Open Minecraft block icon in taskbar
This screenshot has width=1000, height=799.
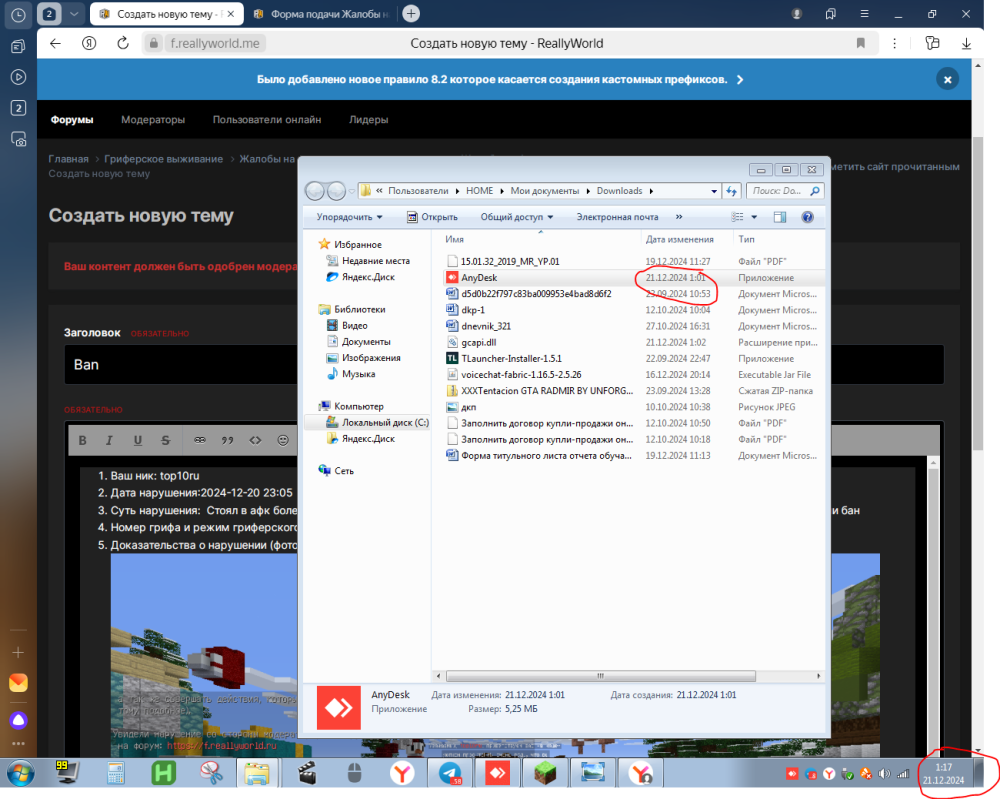pyautogui.click(x=545, y=773)
